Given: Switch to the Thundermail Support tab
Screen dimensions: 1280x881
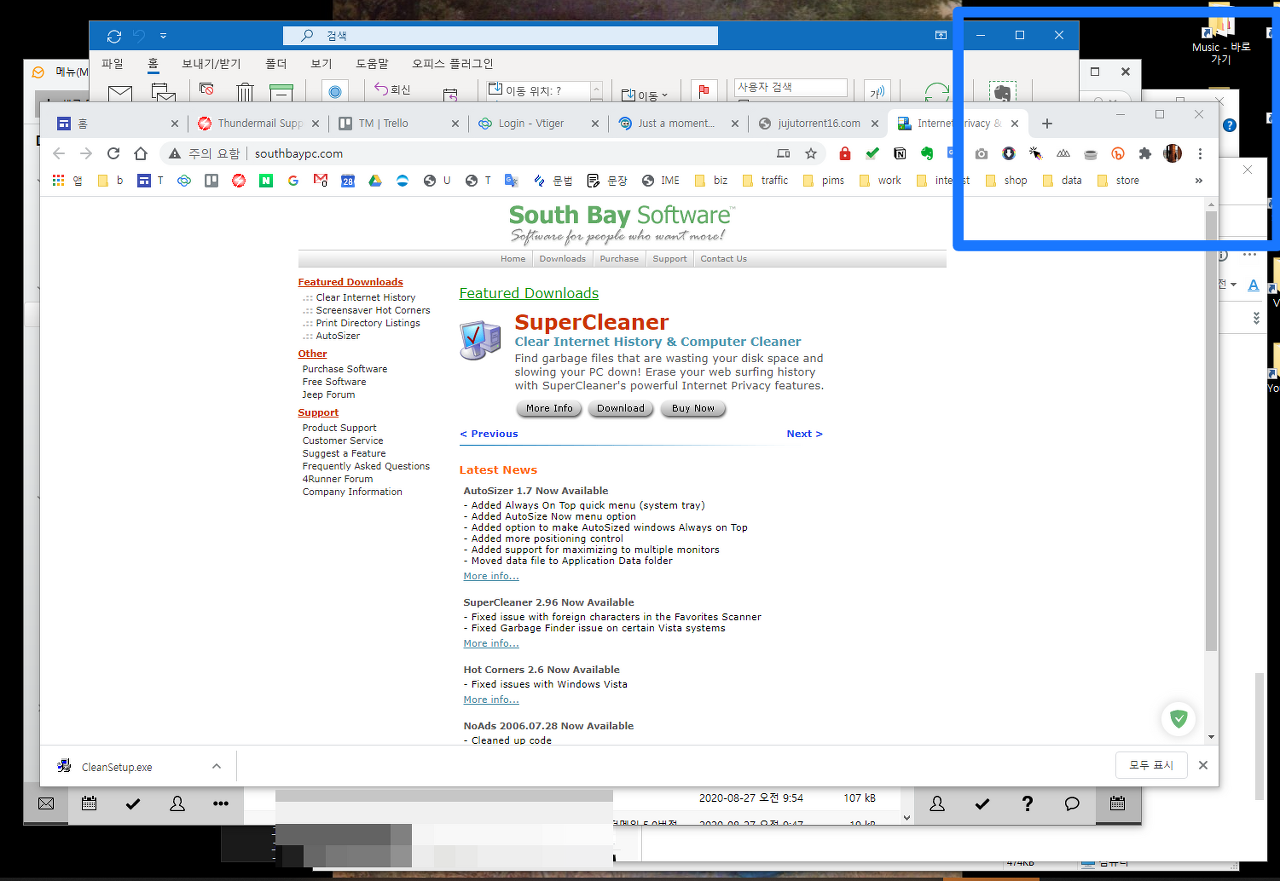Looking at the screenshot, I should (x=259, y=123).
